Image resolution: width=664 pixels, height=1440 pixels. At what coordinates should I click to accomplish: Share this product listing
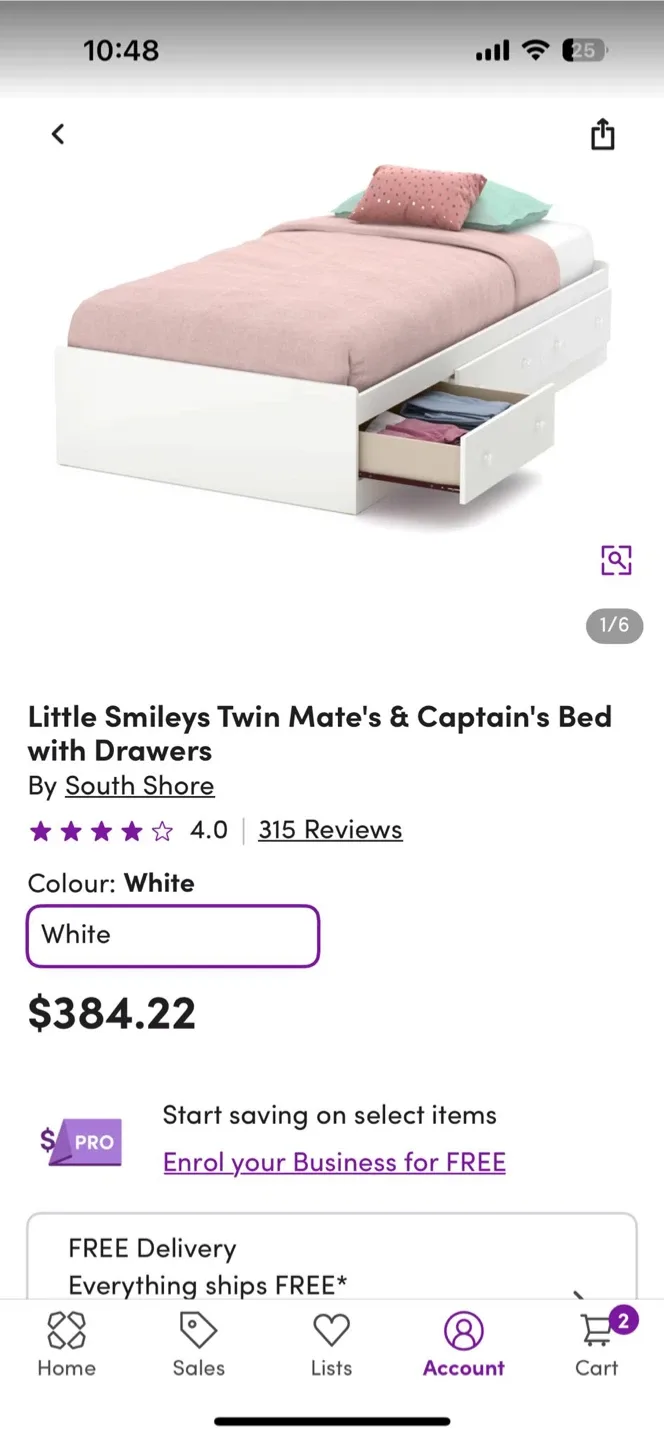pos(602,133)
